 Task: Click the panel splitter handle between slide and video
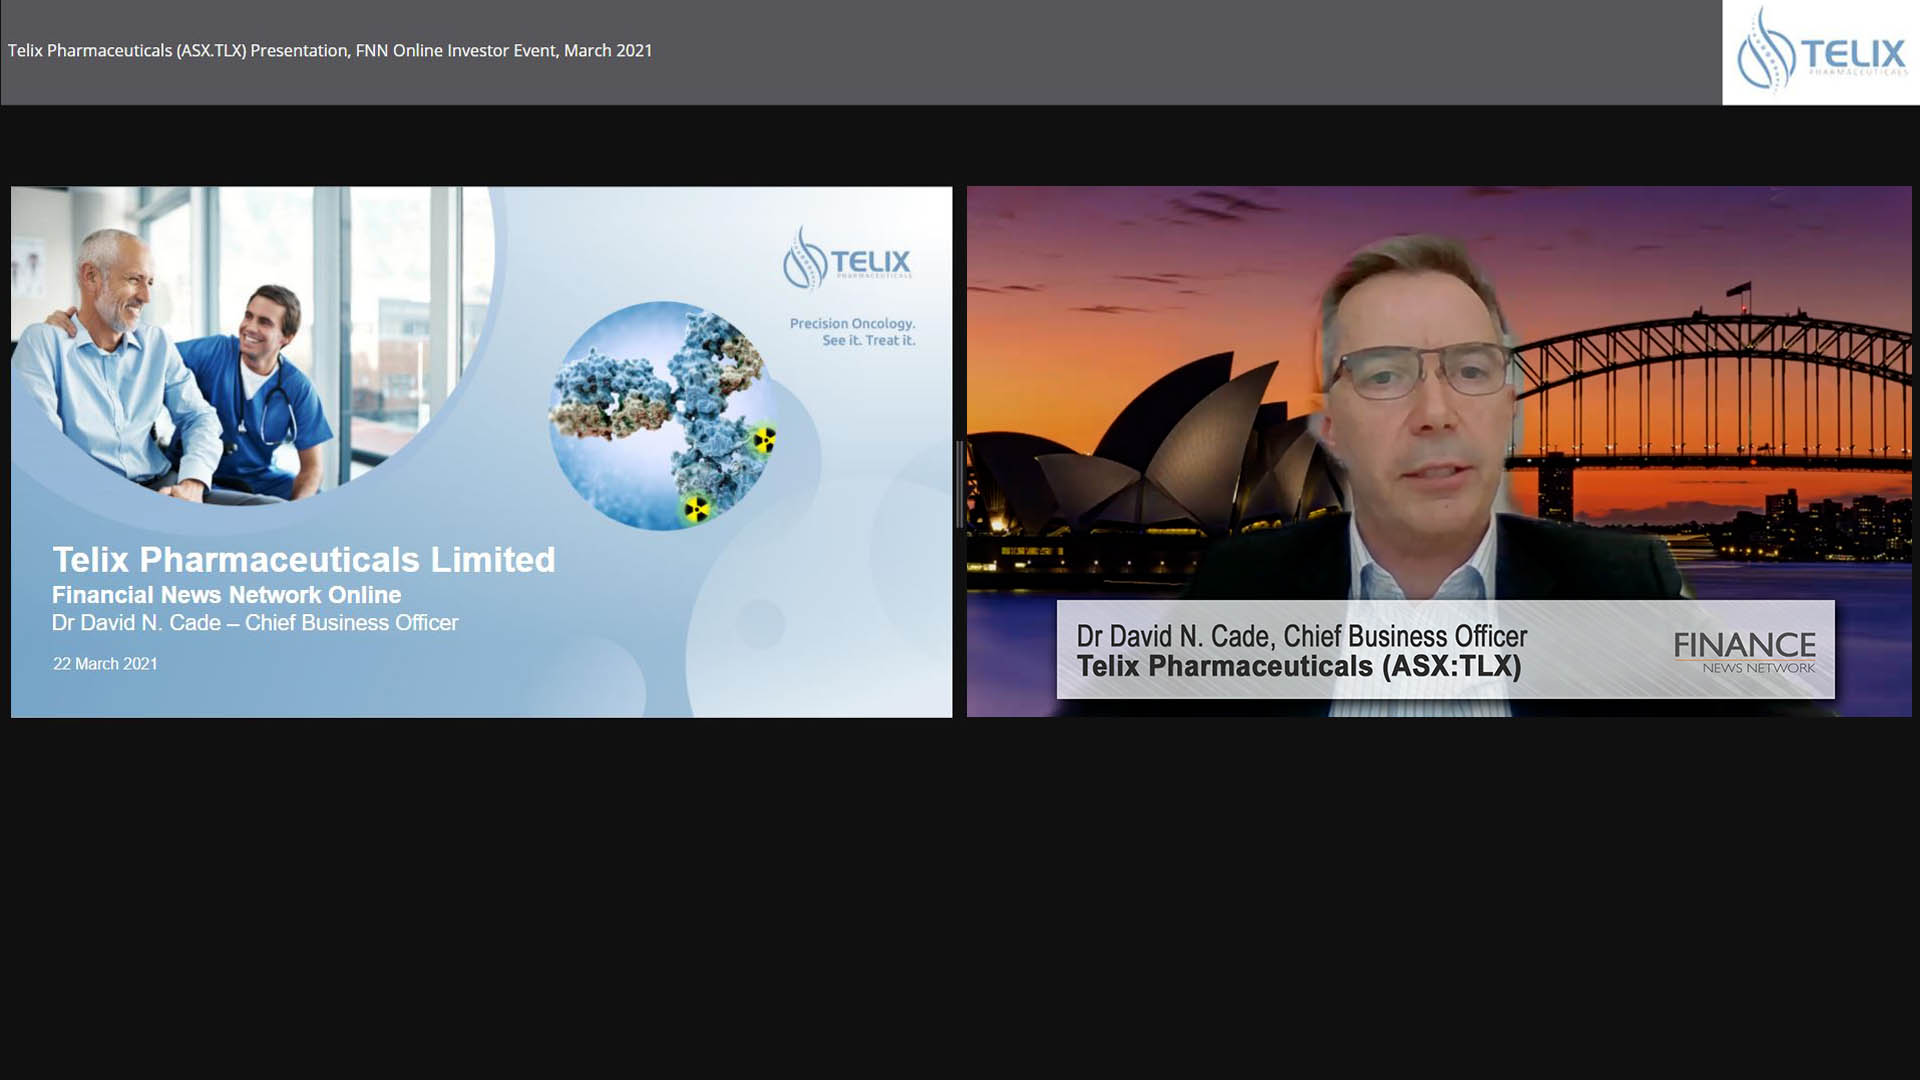pos(959,485)
